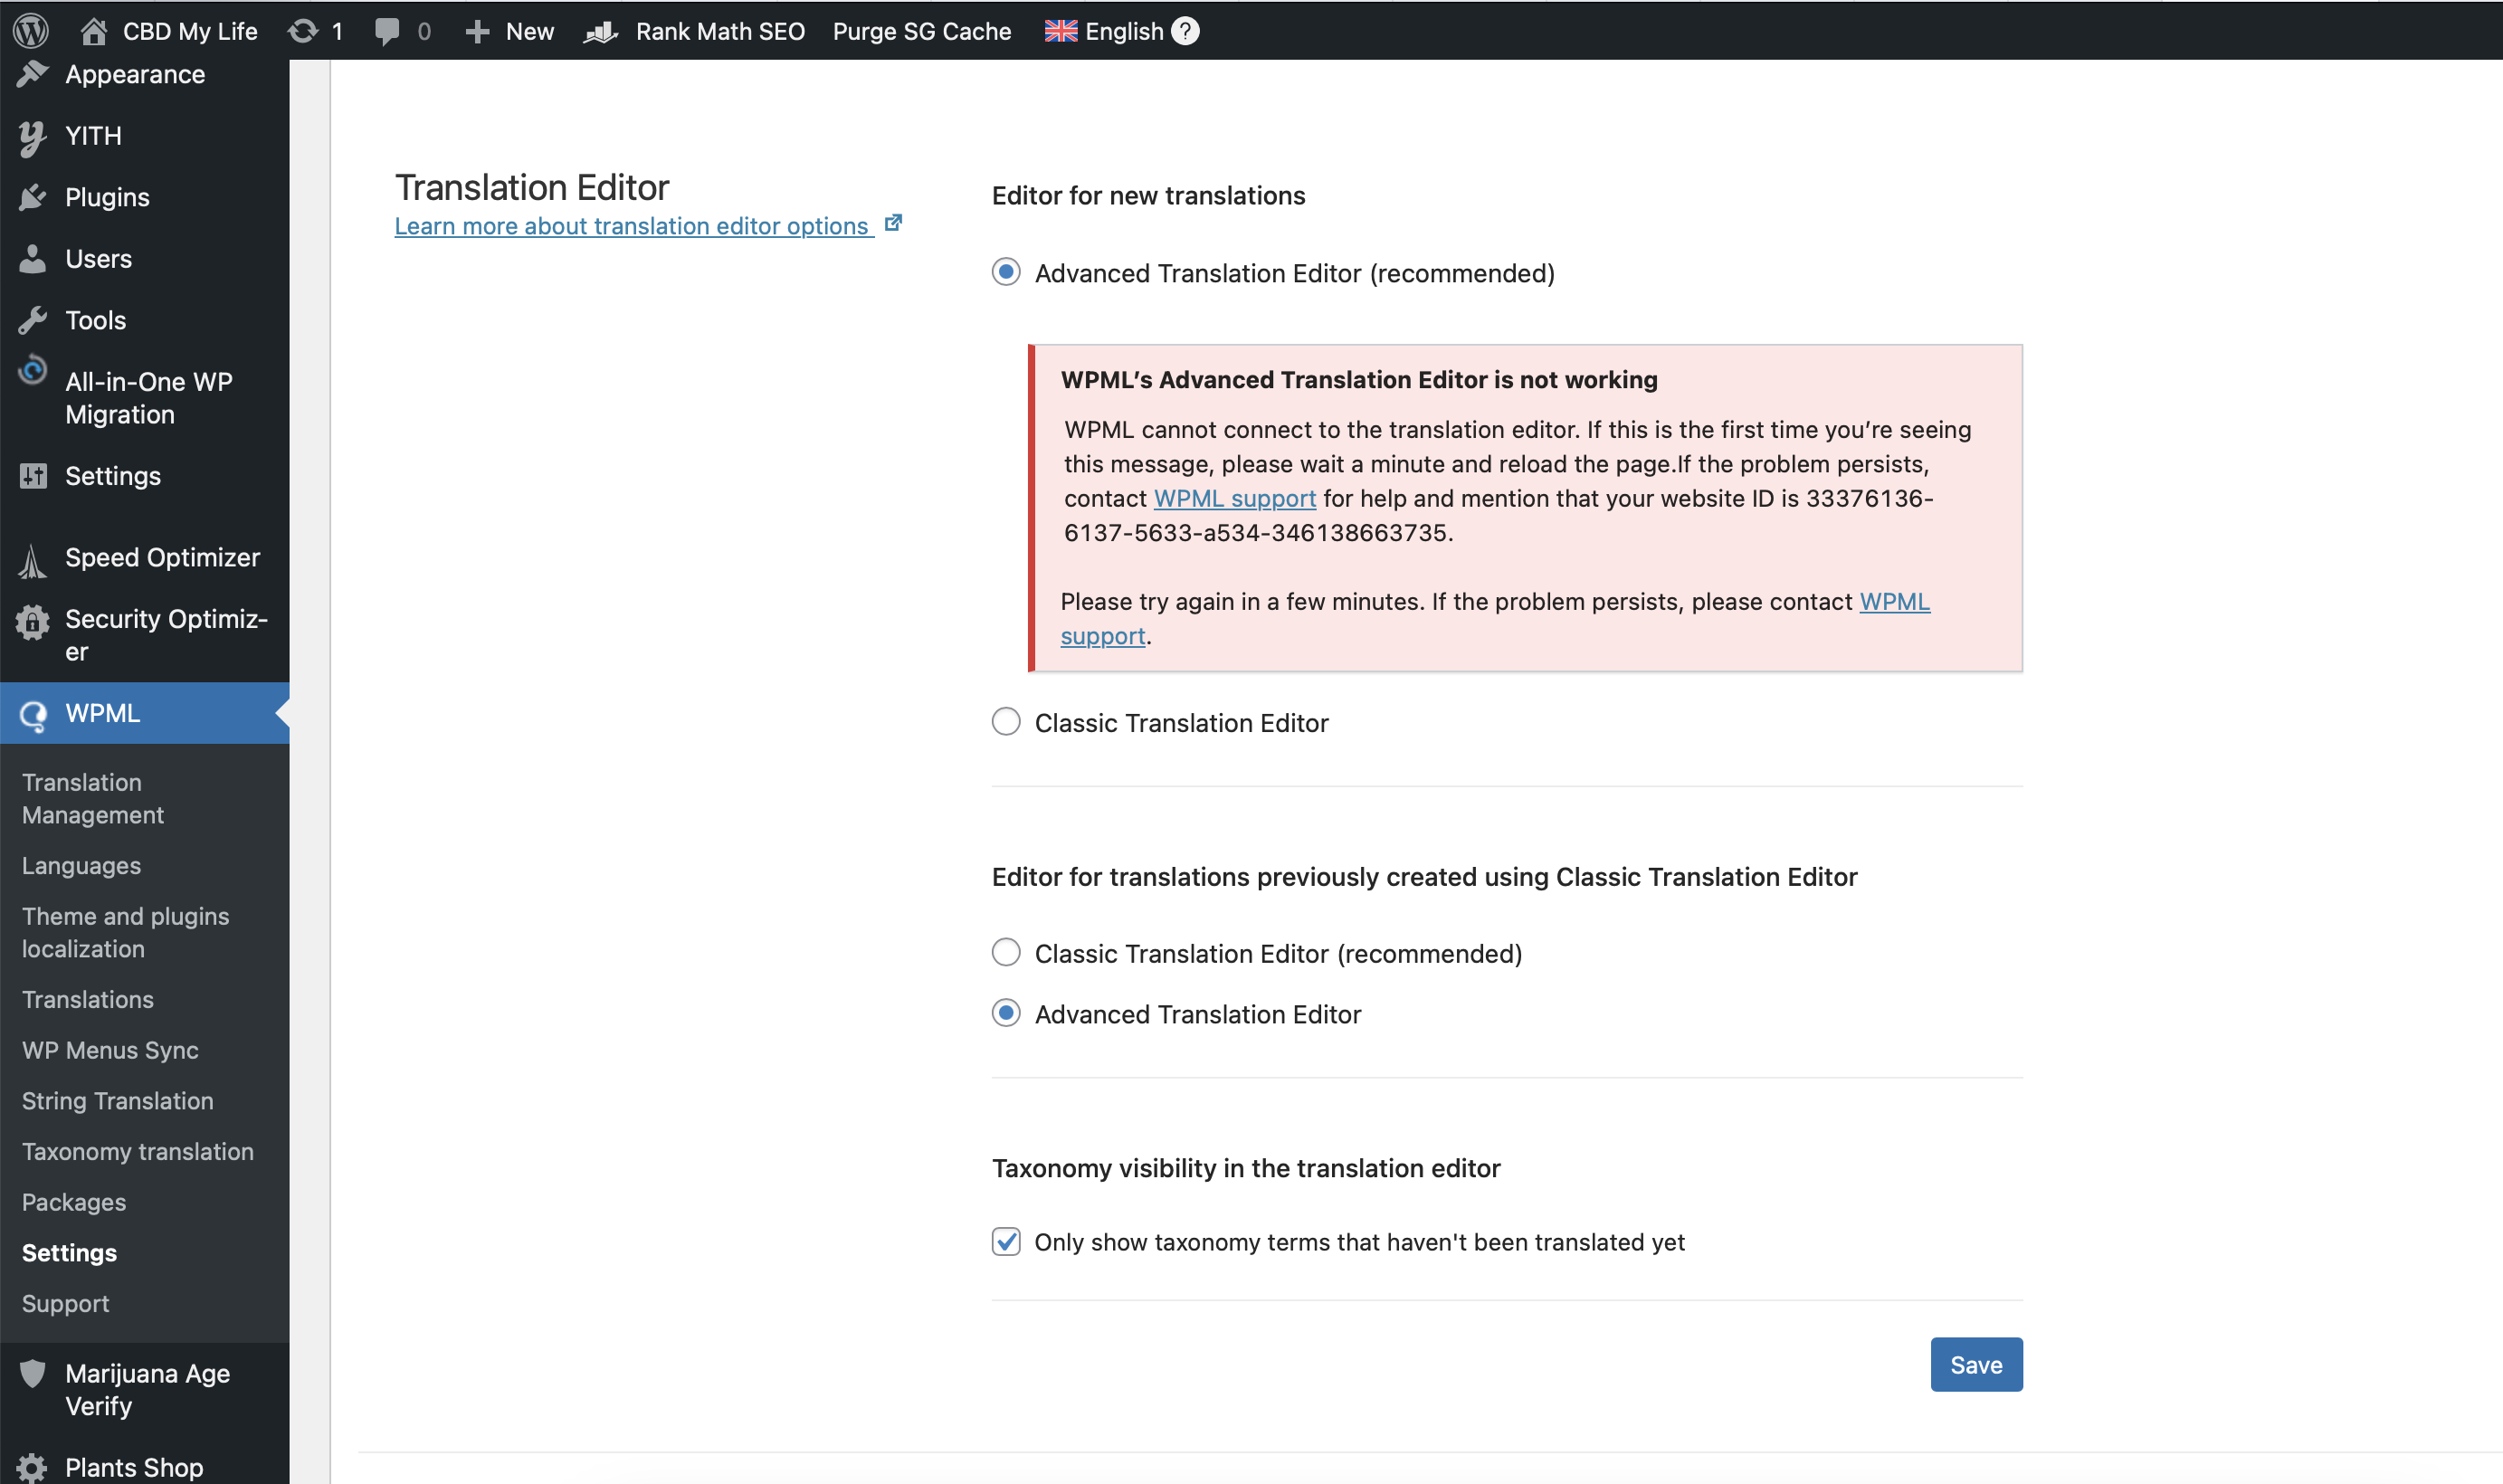Click the CBD My Life home icon

tap(93, 31)
